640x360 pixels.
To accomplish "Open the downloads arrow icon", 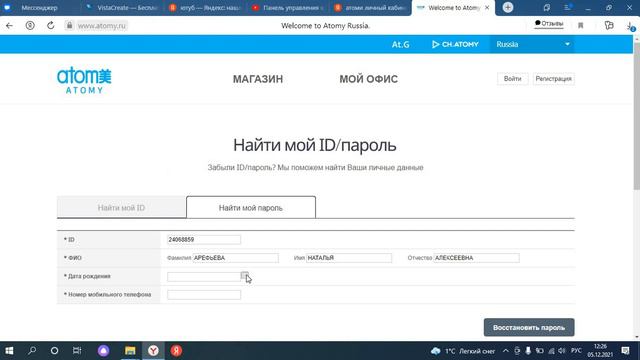I will click(x=631, y=26).
